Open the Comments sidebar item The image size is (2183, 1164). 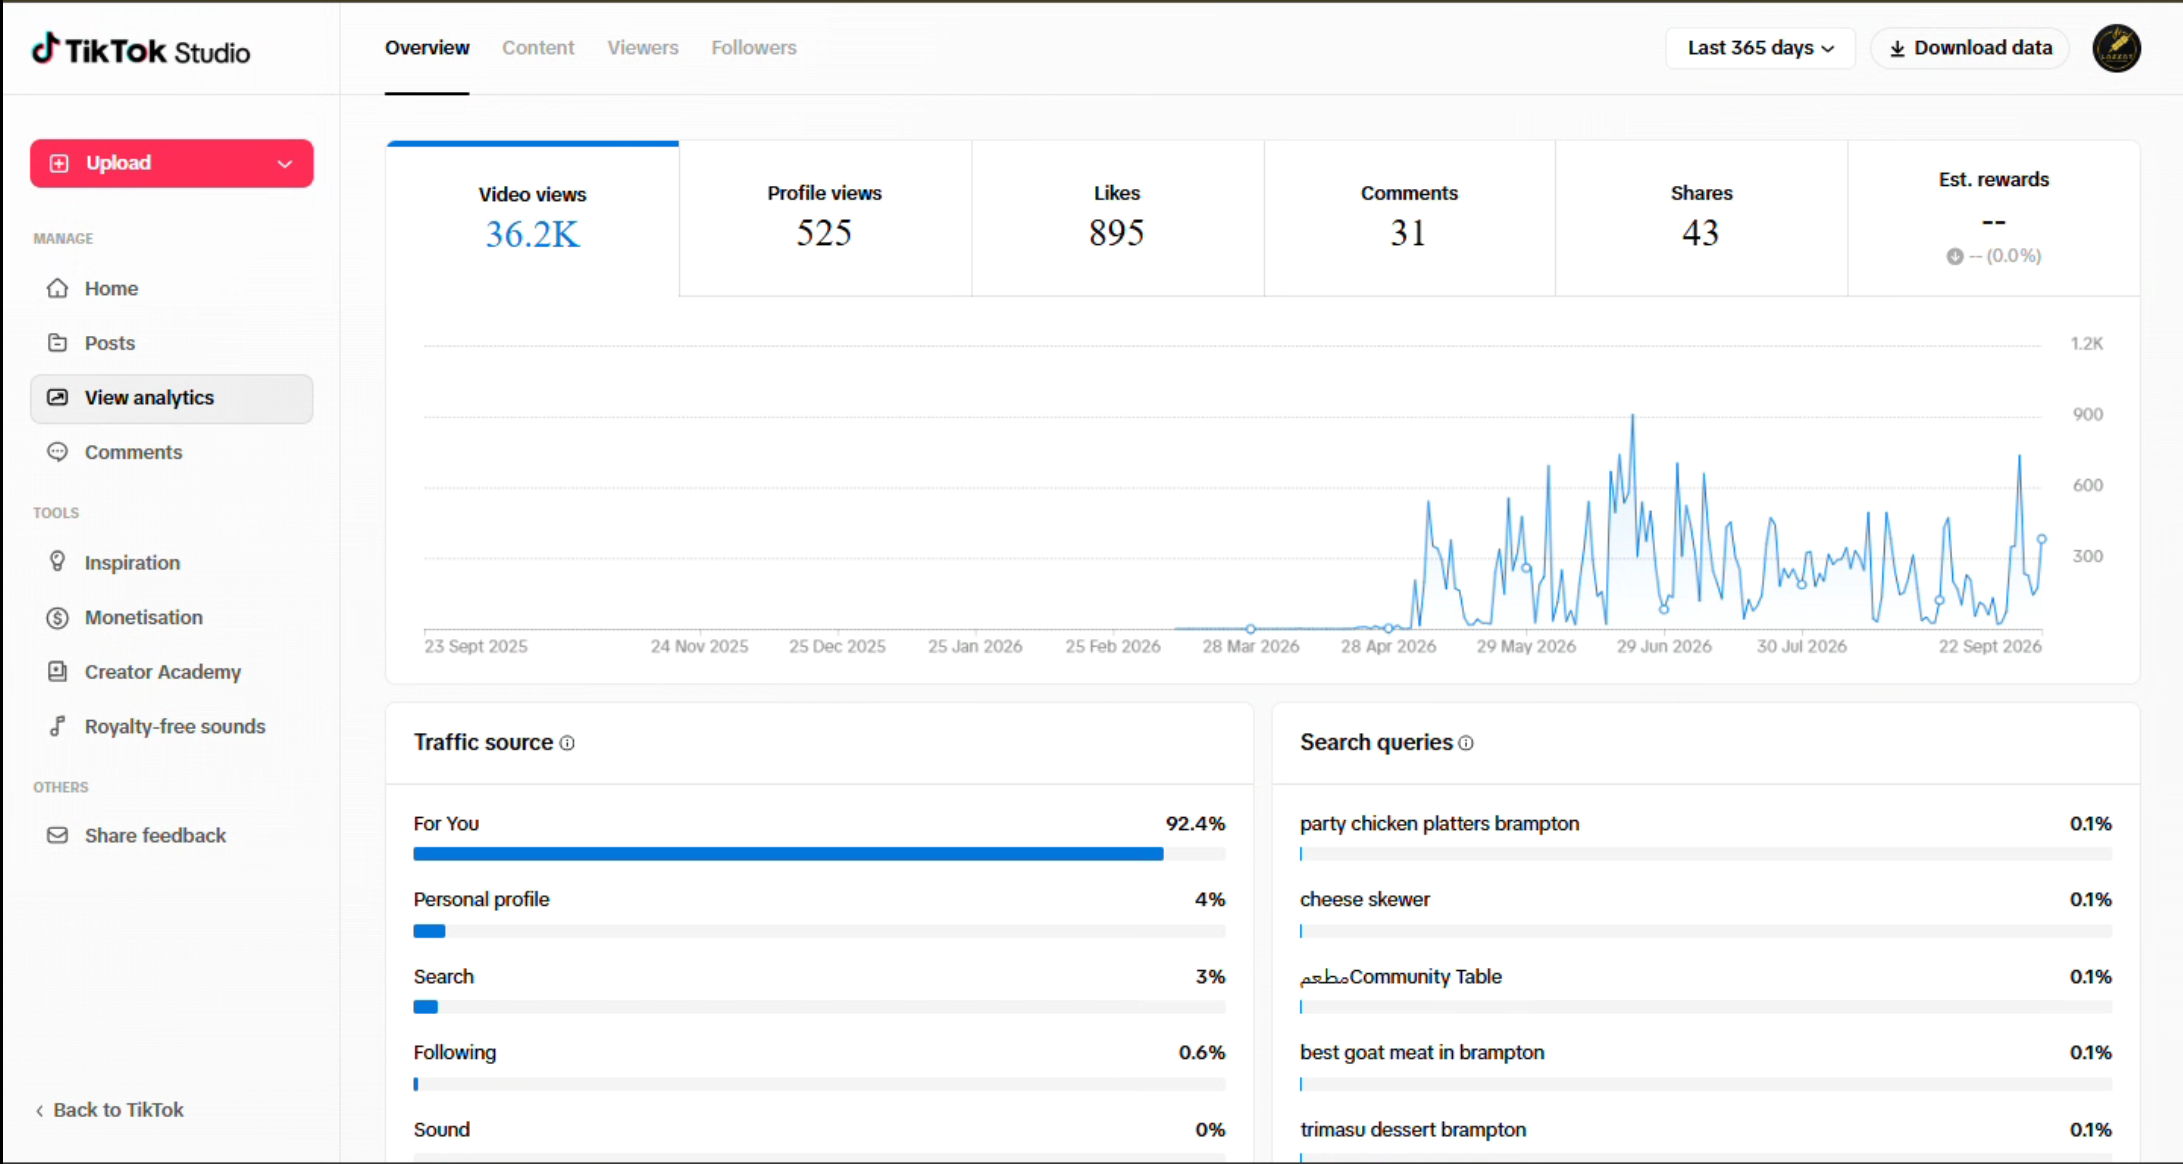click(171, 452)
